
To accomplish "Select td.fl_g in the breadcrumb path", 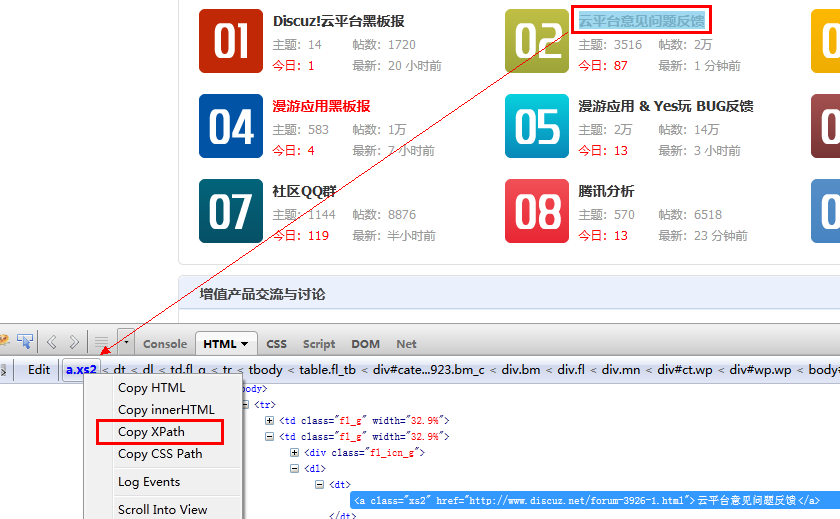I will tap(188, 370).
